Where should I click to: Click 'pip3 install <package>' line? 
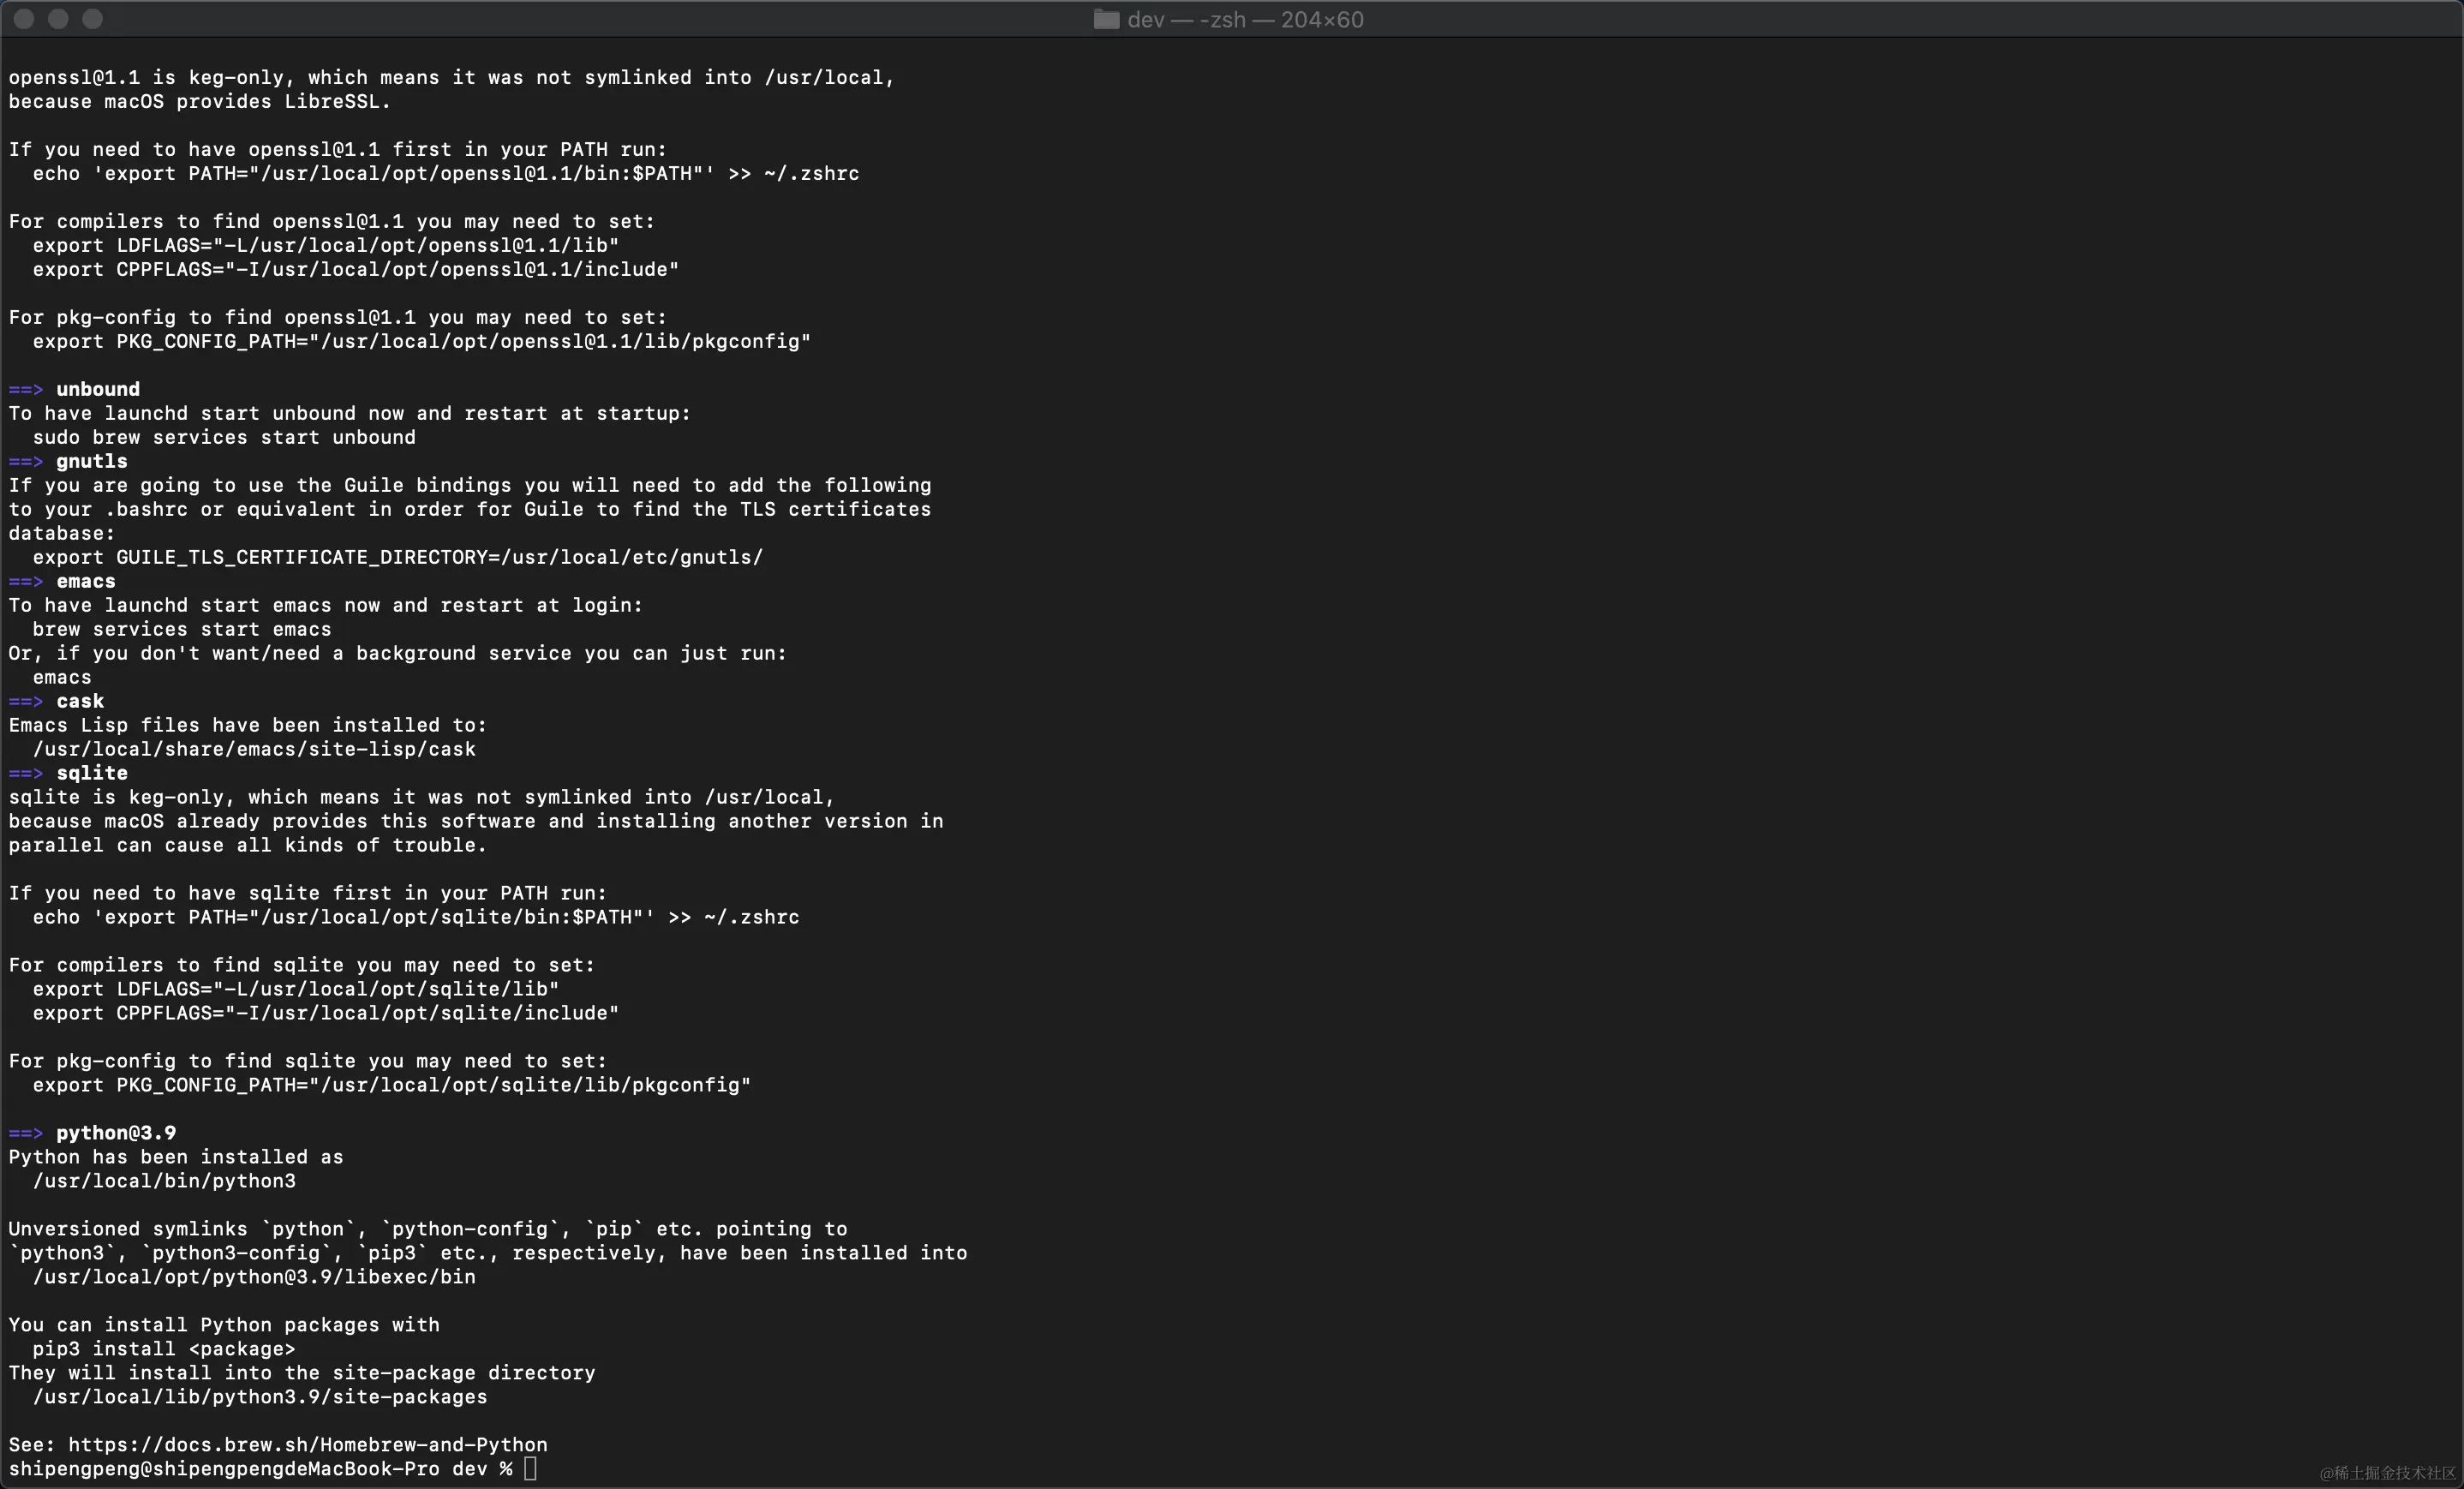(164, 1348)
